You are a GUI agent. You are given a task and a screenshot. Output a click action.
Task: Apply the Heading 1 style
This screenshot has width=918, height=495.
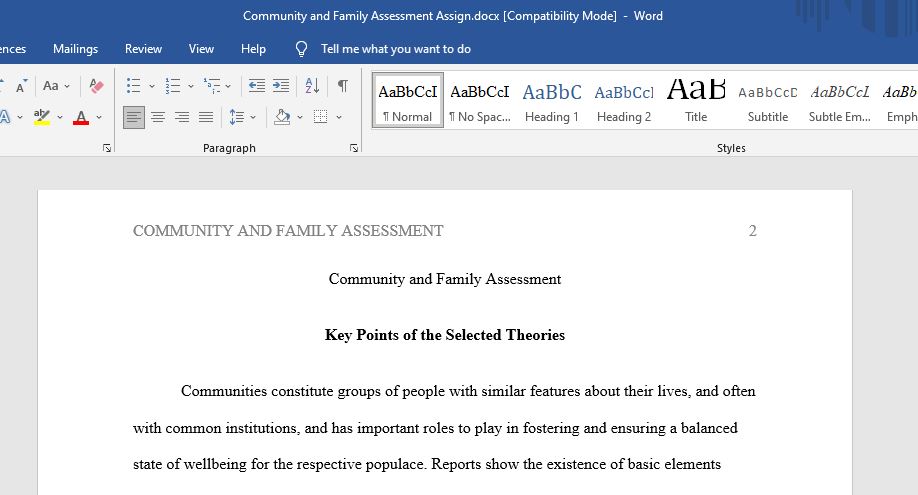pyautogui.click(x=552, y=100)
